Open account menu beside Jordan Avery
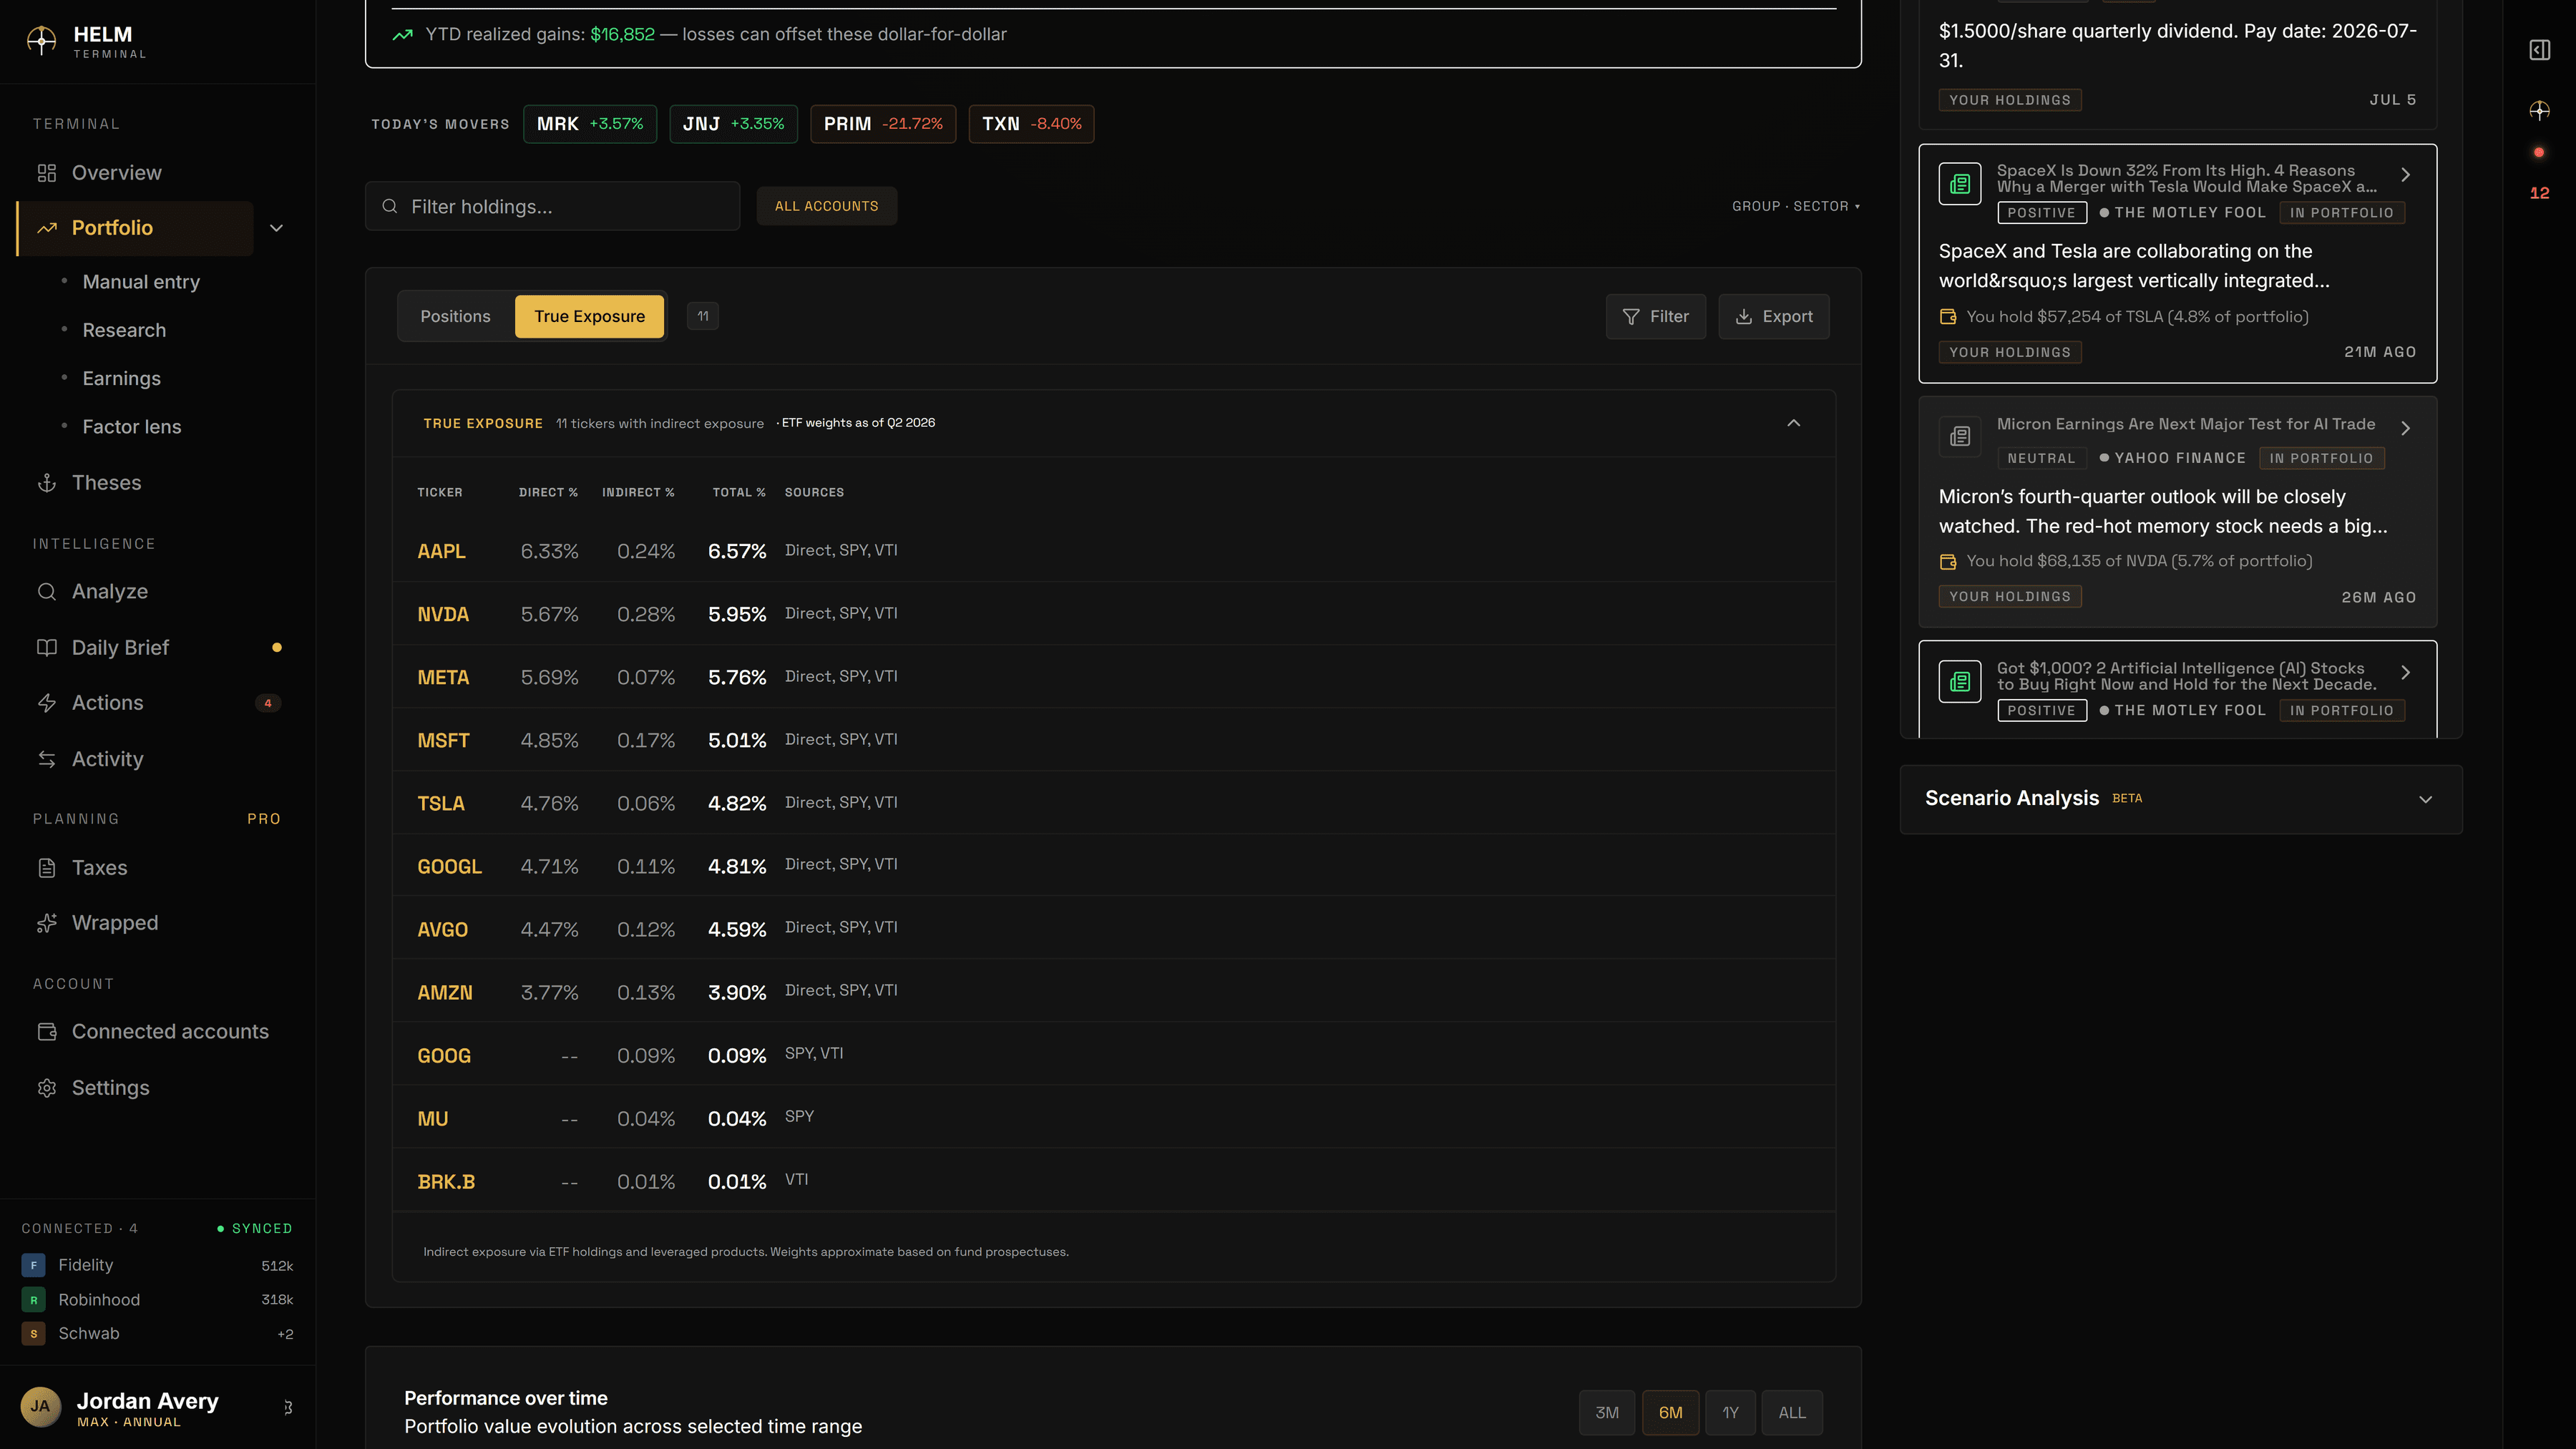This screenshot has width=2576, height=1449. 288,1408
